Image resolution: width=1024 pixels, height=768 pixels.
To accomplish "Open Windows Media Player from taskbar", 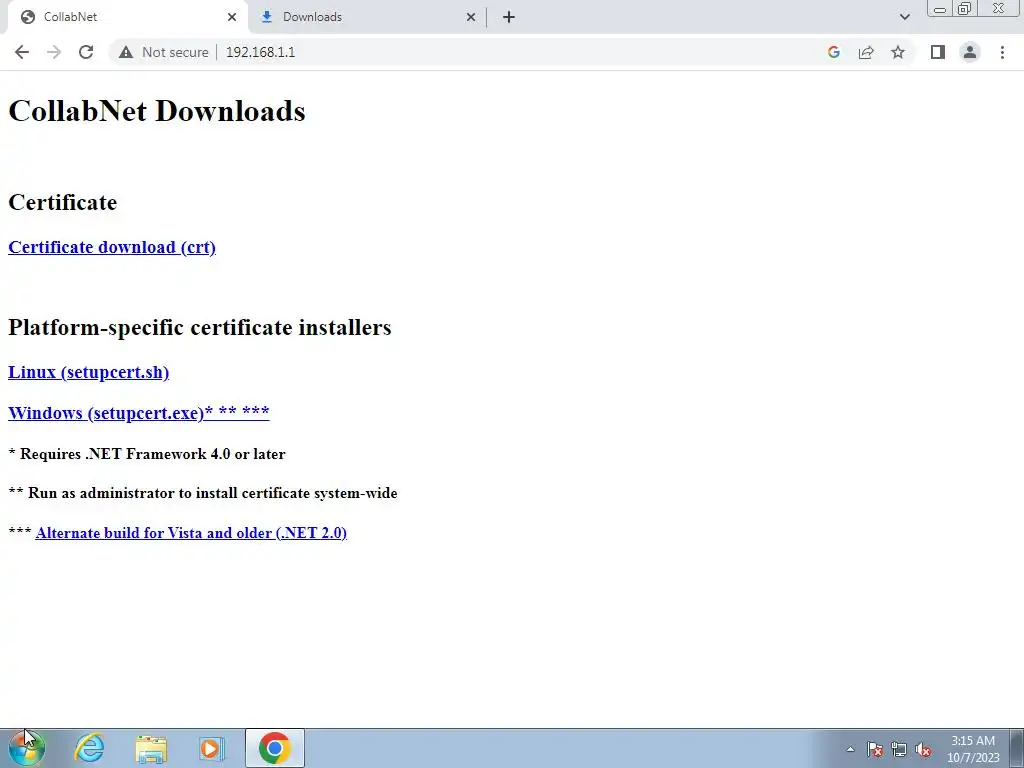I will click(x=212, y=748).
